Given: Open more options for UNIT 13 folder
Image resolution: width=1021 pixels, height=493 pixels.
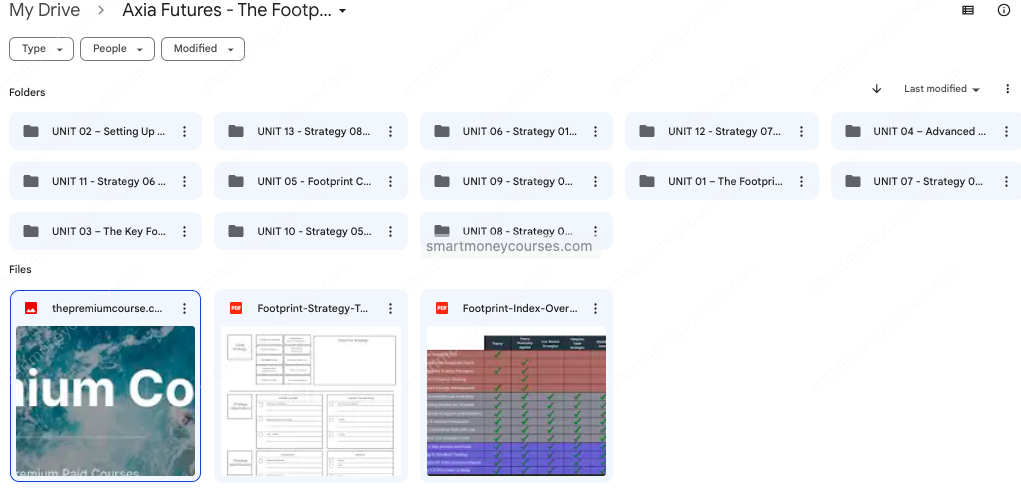Looking at the screenshot, I should 390,131.
